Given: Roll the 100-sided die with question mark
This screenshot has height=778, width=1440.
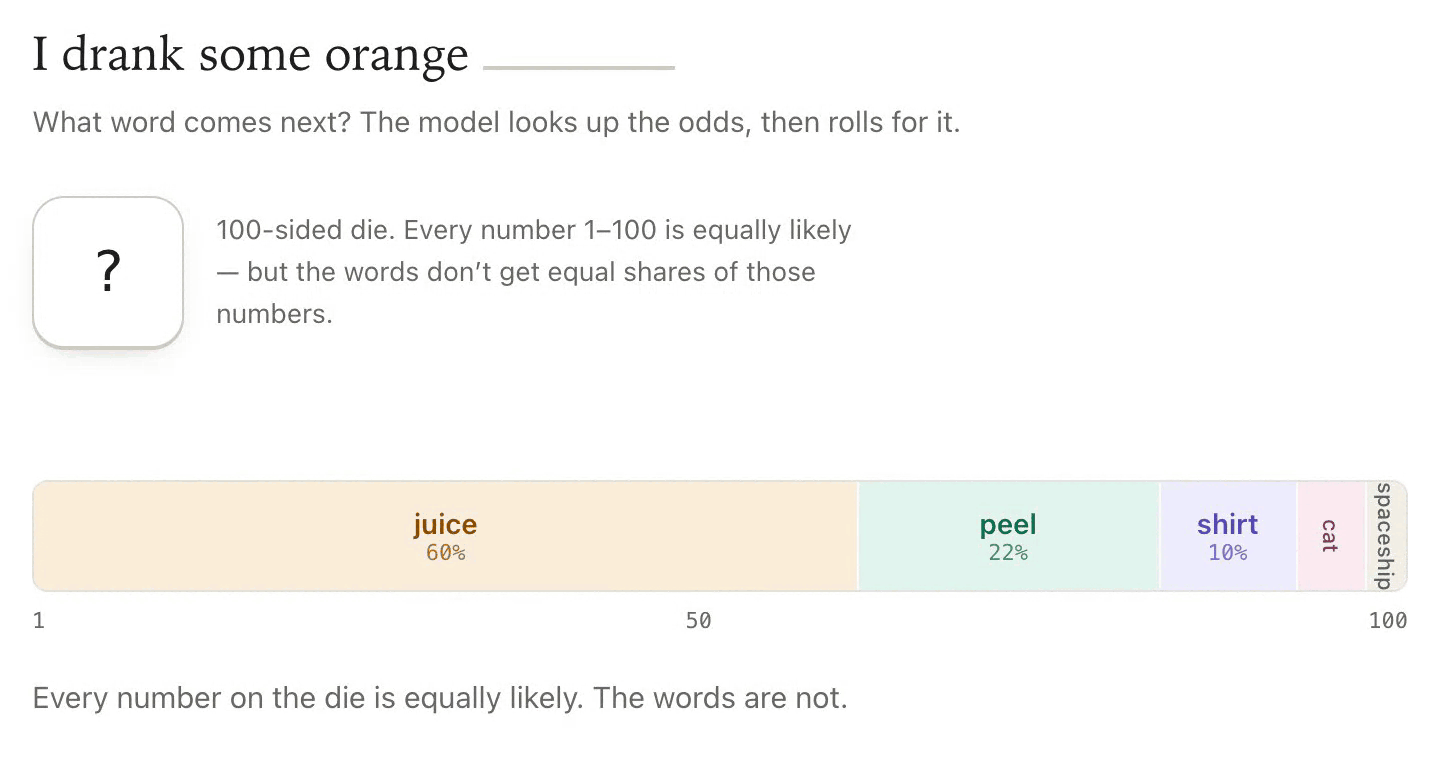Looking at the screenshot, I should (108, 272).
